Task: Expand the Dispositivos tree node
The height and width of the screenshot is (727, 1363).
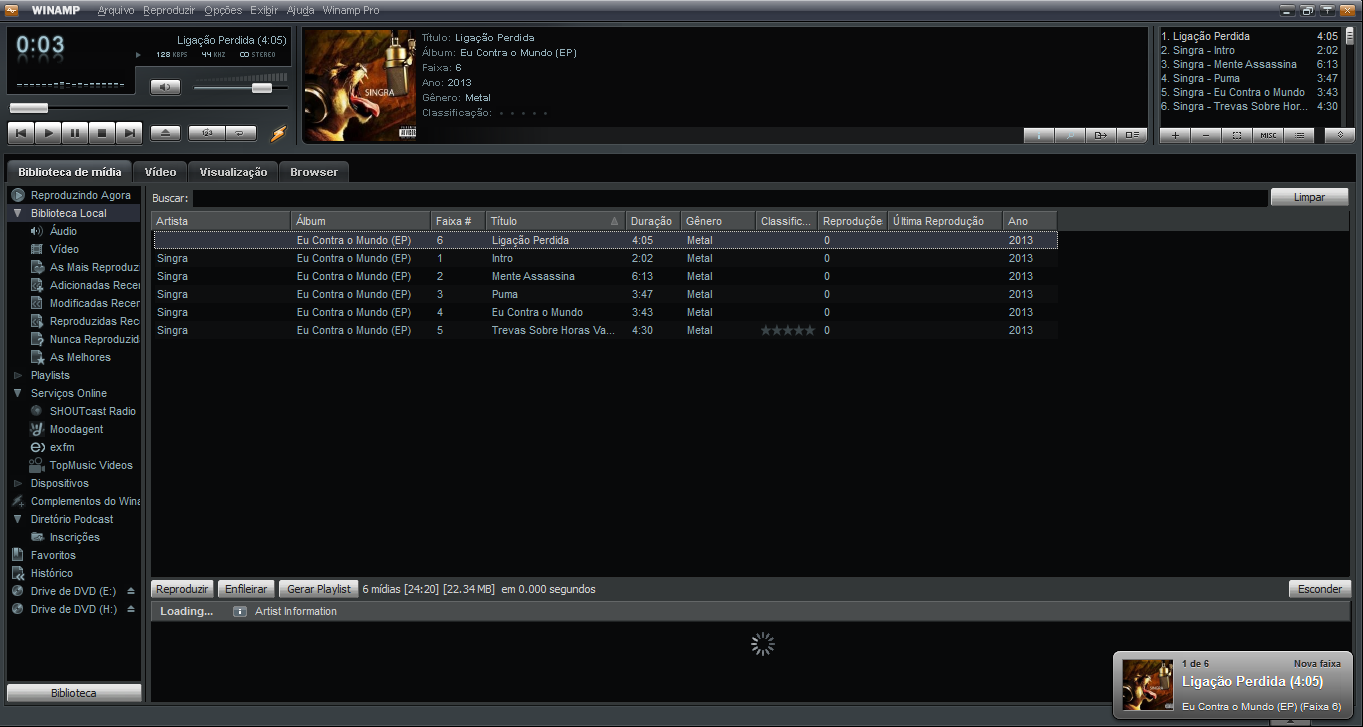Action: (18, 483)
